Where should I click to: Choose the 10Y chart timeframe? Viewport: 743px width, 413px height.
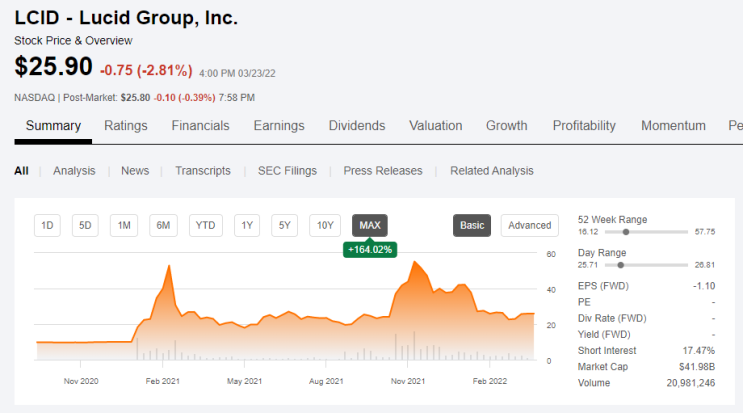[325, 225]
